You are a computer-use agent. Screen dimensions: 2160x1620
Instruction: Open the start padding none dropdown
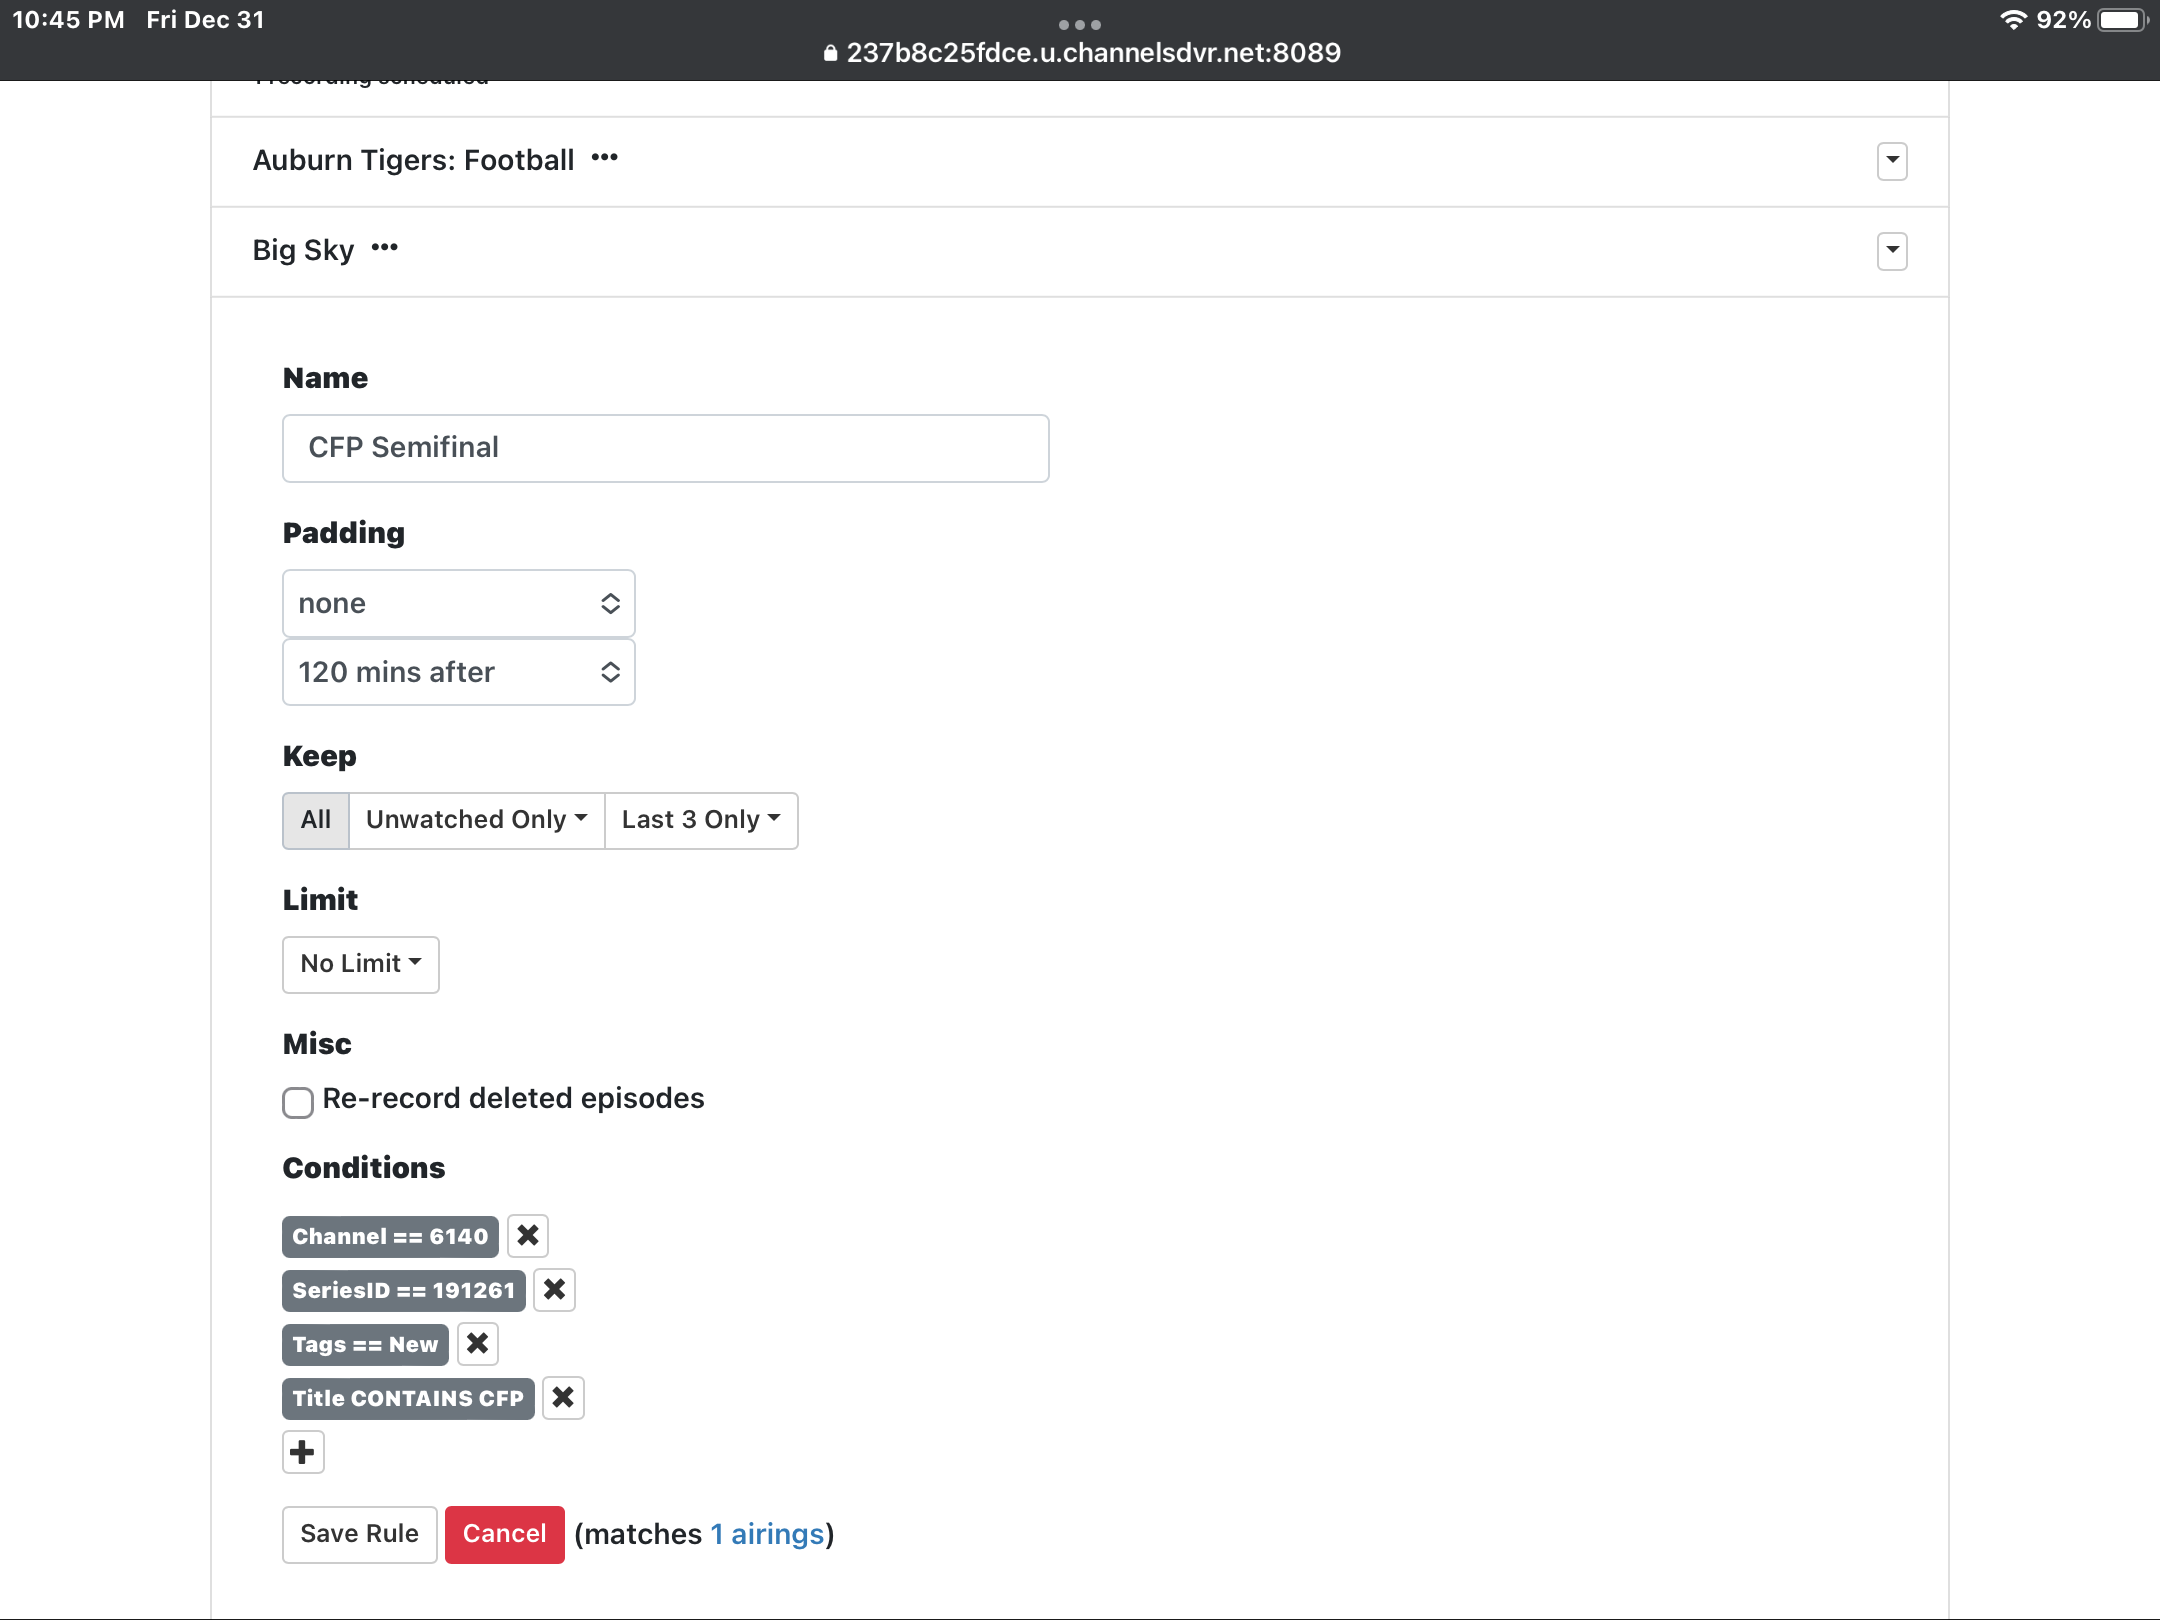click(459, 603)
